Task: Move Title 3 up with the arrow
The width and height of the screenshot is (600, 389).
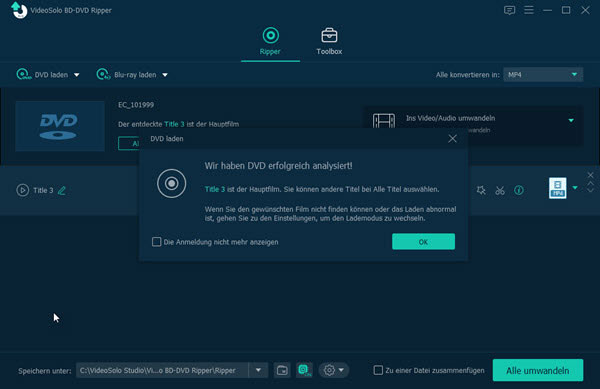Action: (x=590, y=184)
